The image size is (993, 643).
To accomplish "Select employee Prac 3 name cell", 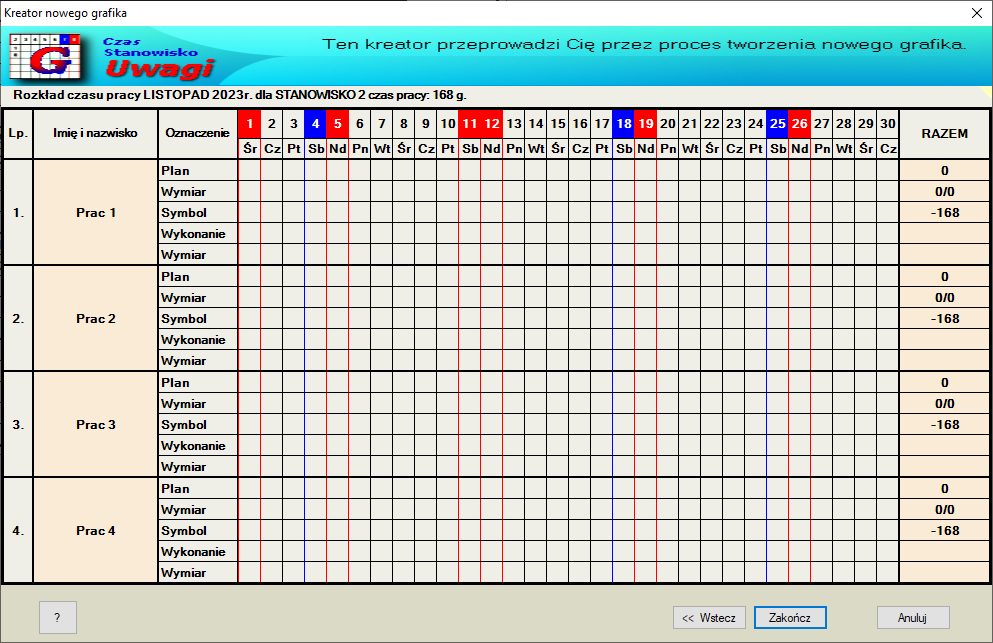I will tap(96, 425).
